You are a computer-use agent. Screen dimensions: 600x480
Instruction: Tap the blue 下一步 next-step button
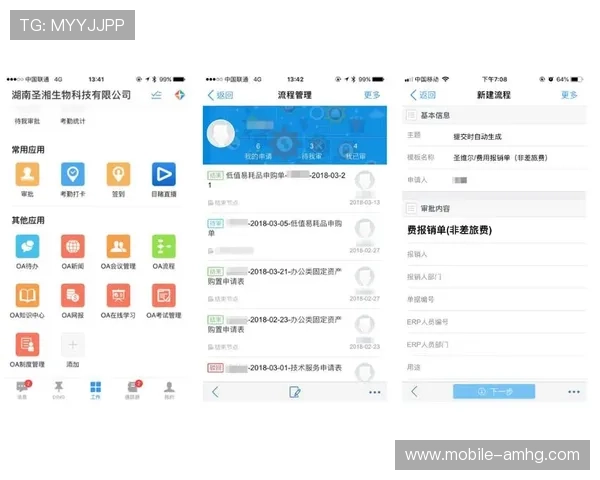pos(494,392)
